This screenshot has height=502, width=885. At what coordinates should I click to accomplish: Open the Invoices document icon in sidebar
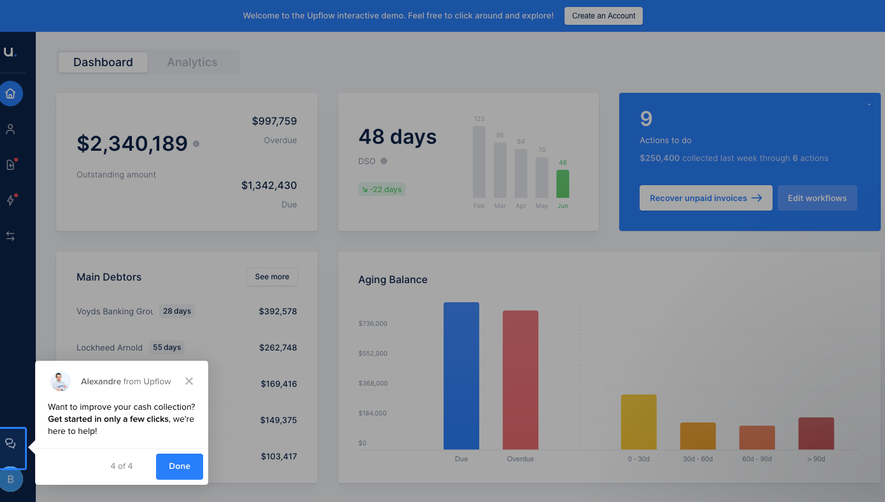tap(11, 164)
